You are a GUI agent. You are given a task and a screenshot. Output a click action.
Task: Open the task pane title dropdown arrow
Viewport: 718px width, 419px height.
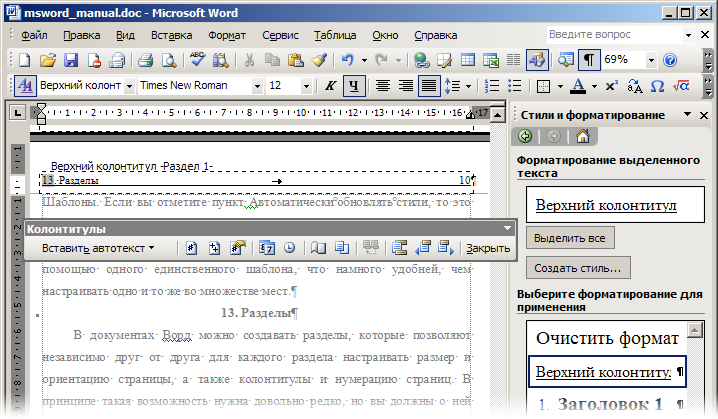pos(687,114)
